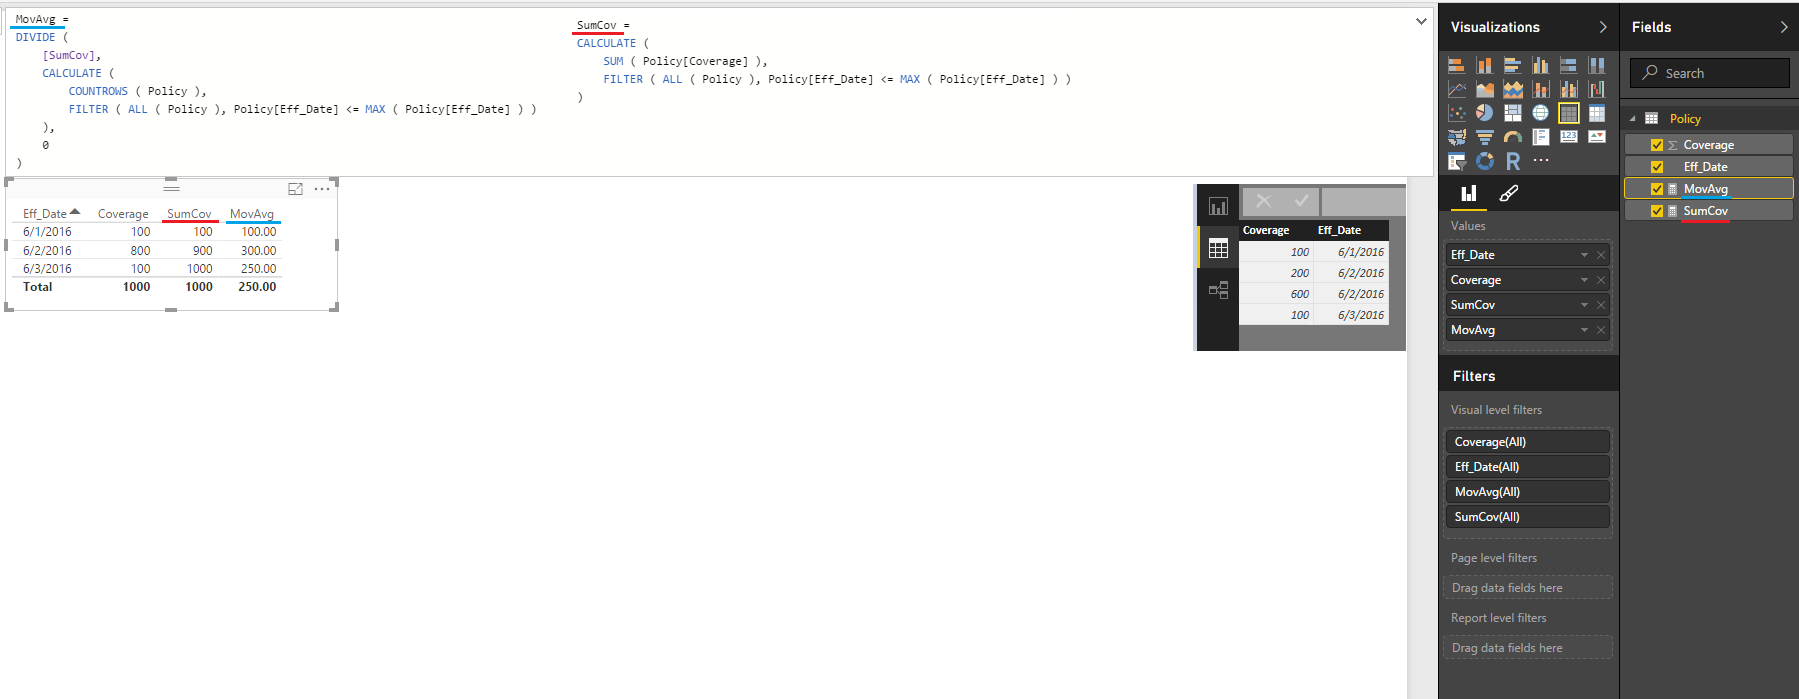Select the globe map visualization
Screen dimensions: 1799x699
click(1540, 113)
